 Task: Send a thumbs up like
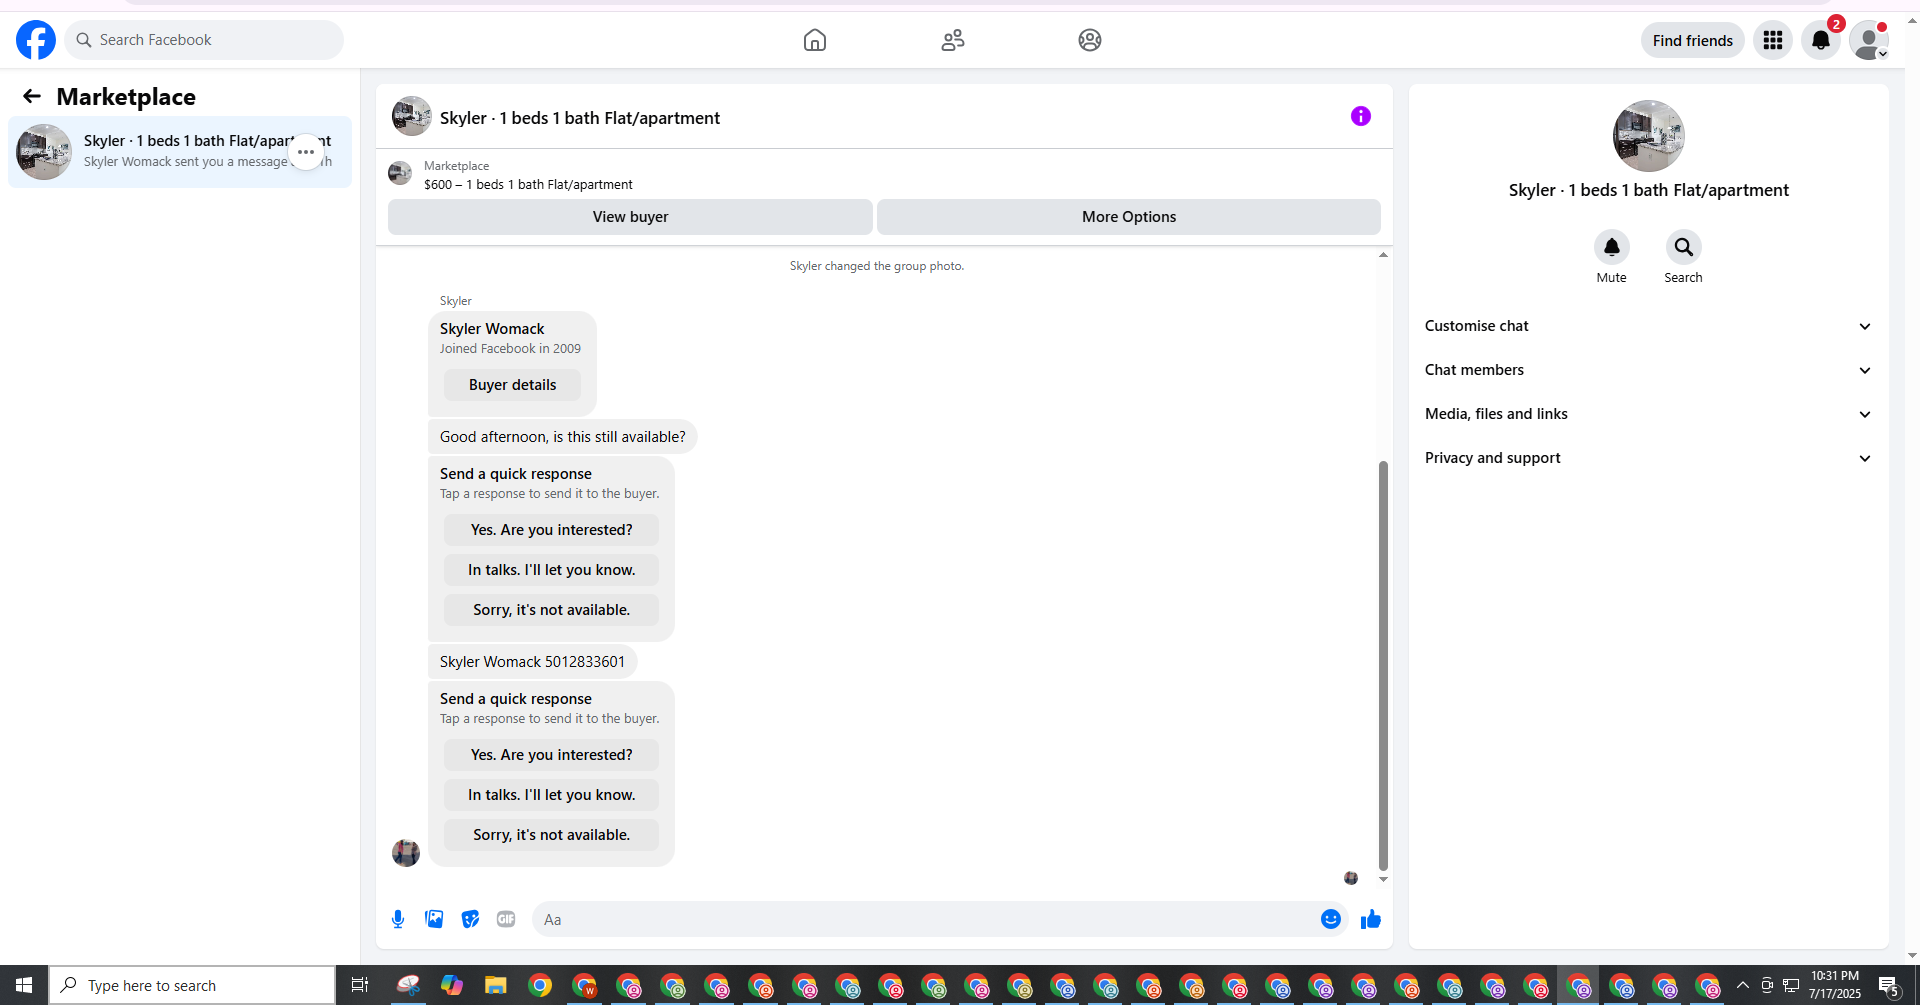1371,919
